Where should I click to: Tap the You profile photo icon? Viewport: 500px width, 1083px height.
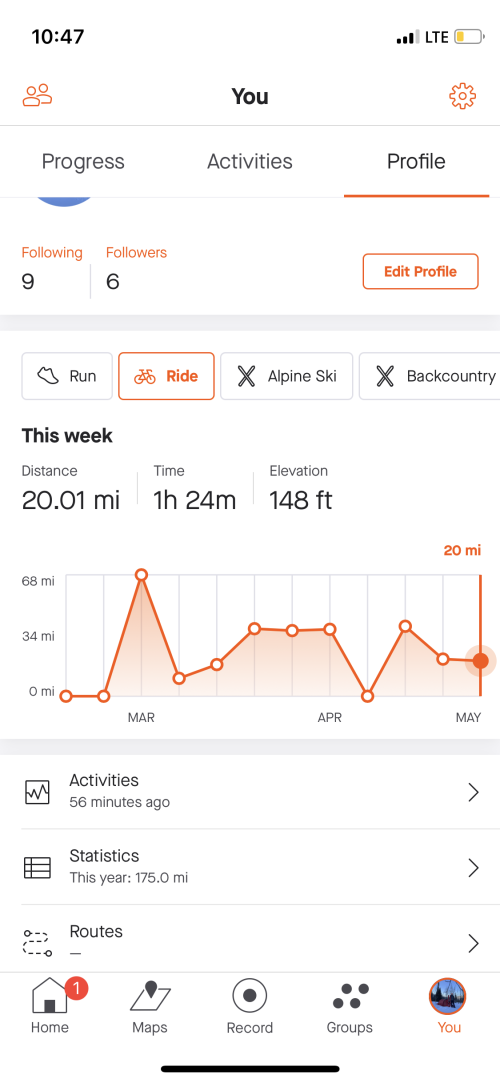pos(448,997)
